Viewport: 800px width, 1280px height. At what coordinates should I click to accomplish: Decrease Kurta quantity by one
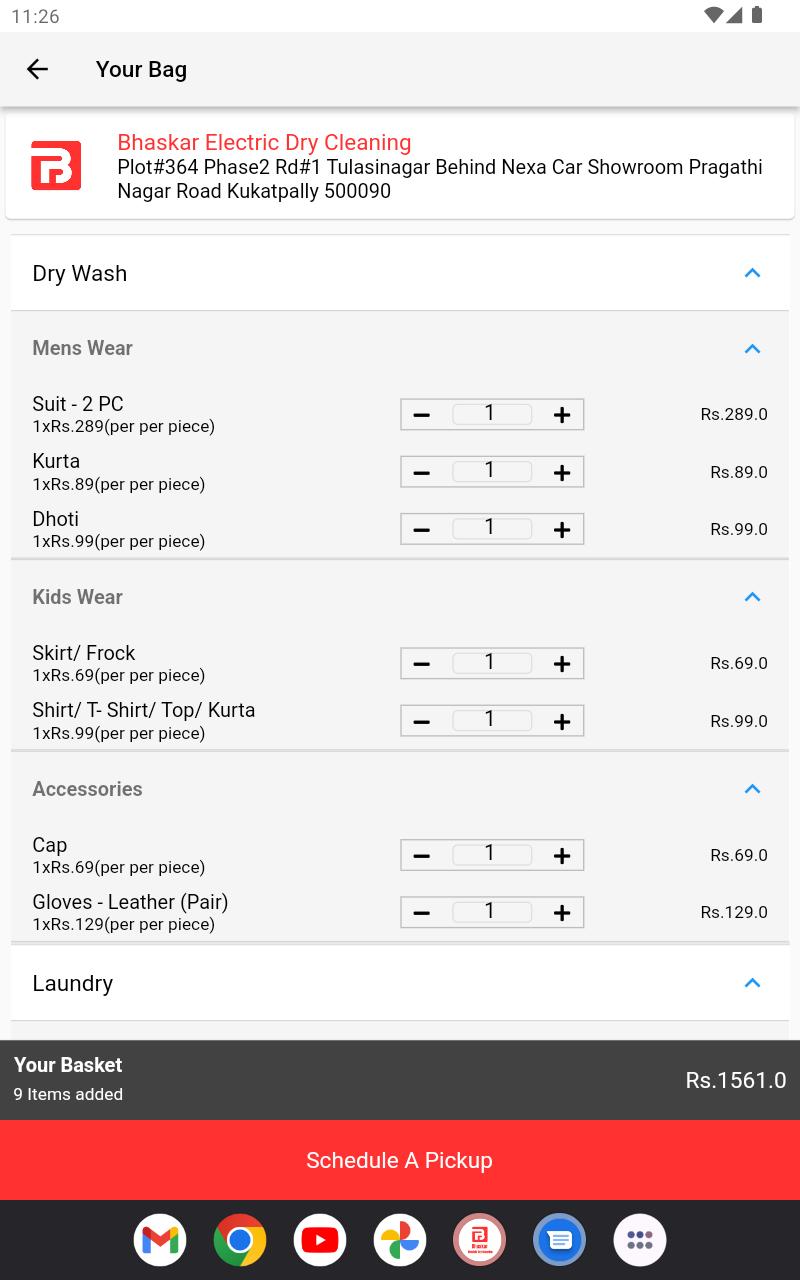[421, 472]
